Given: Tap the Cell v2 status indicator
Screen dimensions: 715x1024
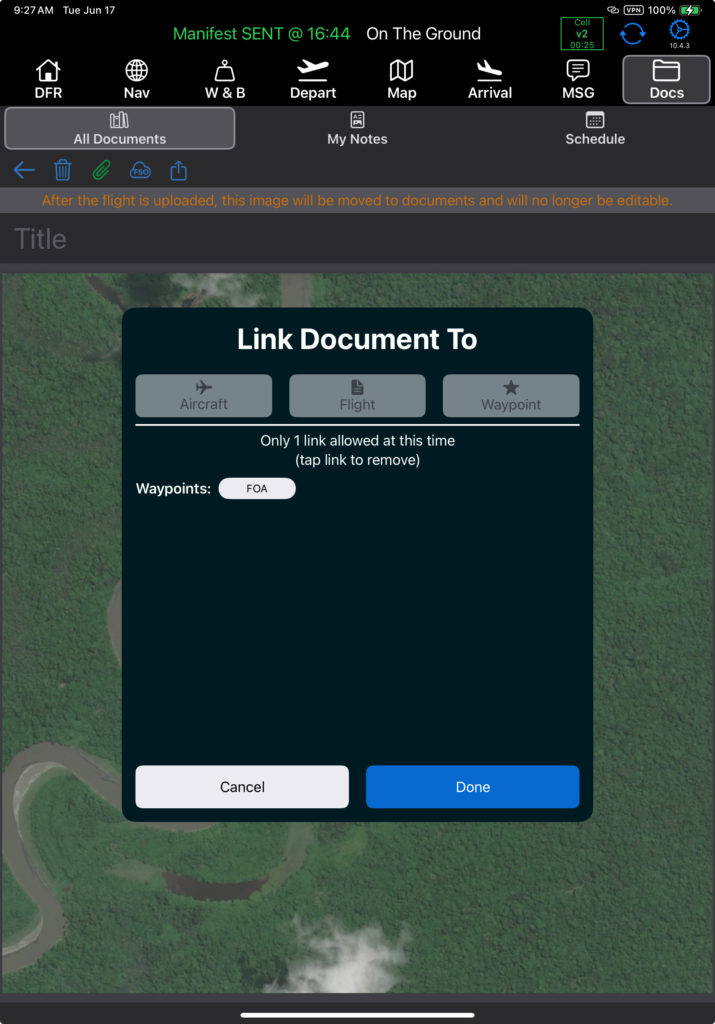Looking at the screenshot, I should coord(582,33).
